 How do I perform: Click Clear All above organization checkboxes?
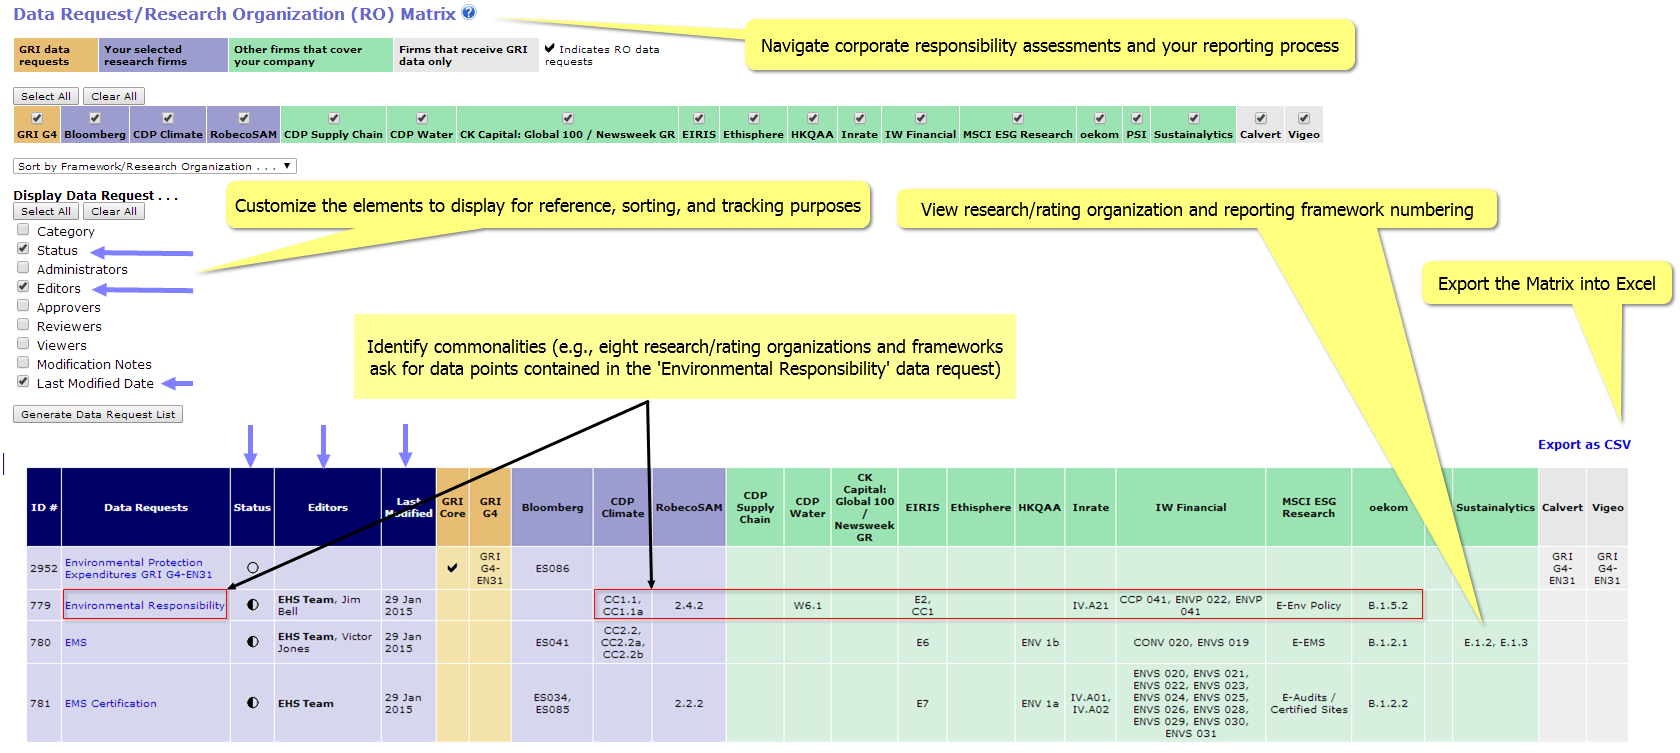click(114, 96)
